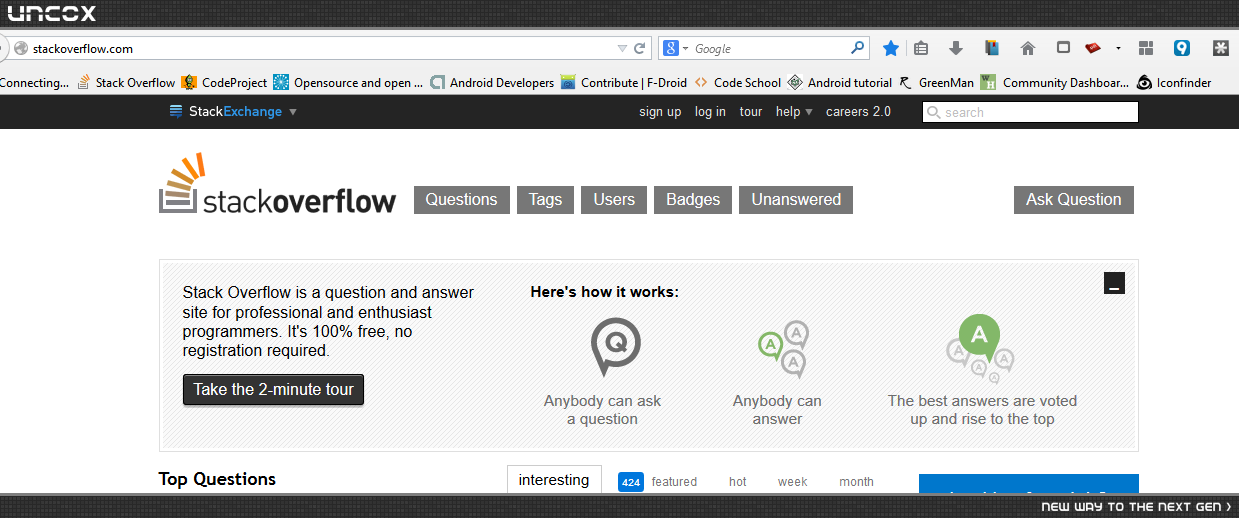Click the globe site identity icon

click(x=21, y=48)
